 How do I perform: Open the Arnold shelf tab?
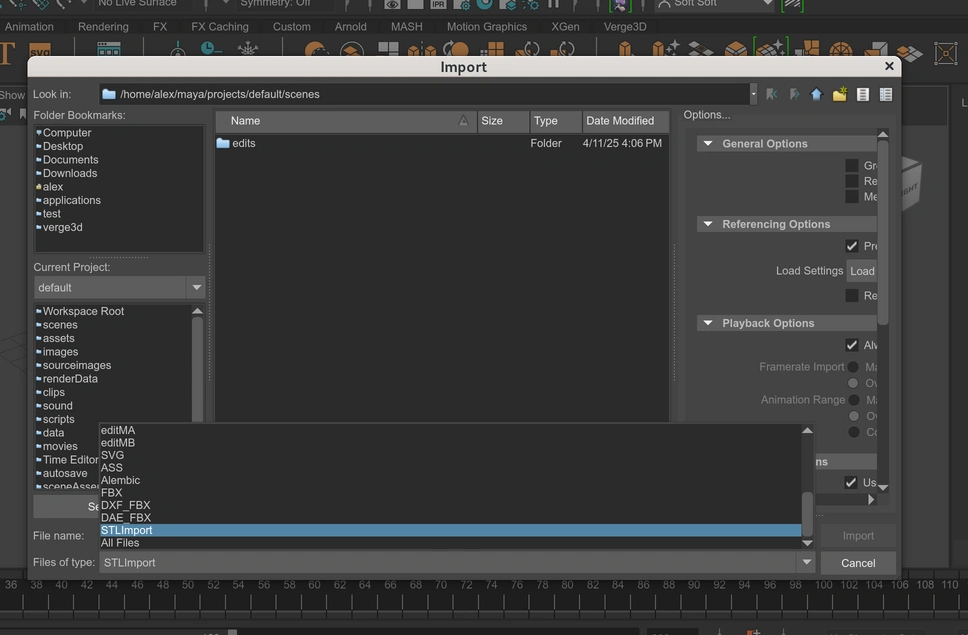350,27
